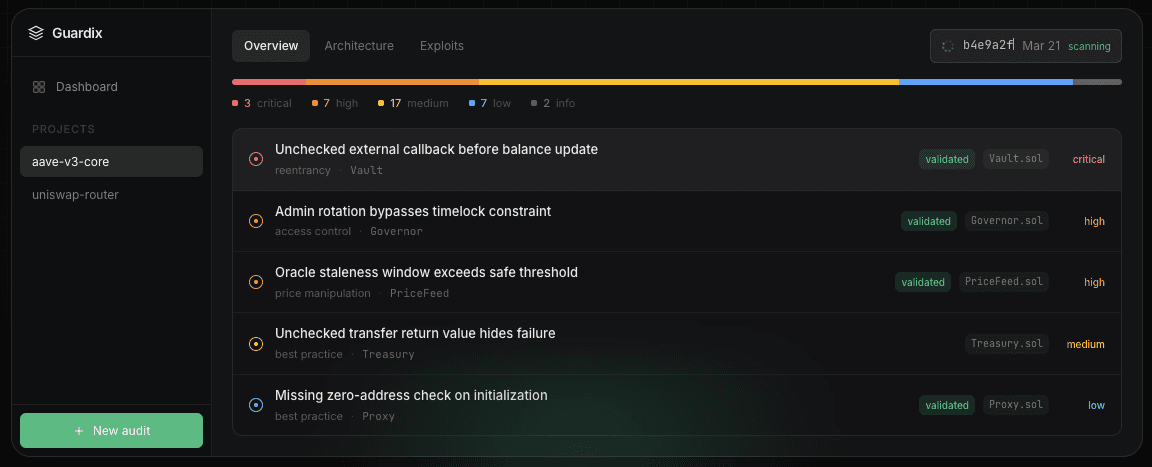Select the Overview tab

tap(271, 46)
